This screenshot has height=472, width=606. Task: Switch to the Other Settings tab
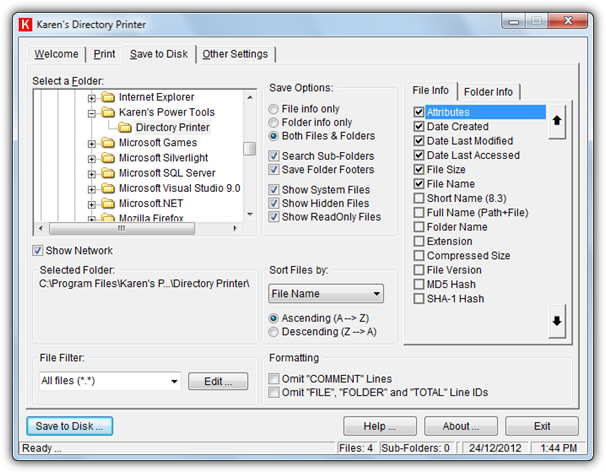click(235, 54)
